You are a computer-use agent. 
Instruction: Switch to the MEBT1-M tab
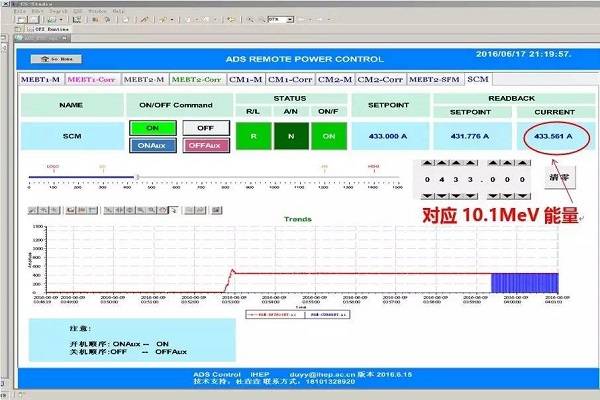41,79
